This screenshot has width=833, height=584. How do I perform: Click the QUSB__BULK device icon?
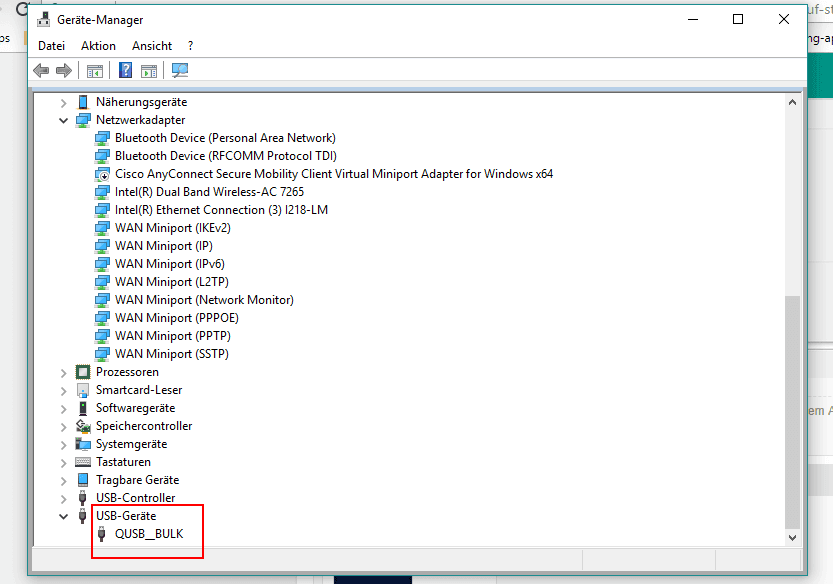click(x=101, y=534)
